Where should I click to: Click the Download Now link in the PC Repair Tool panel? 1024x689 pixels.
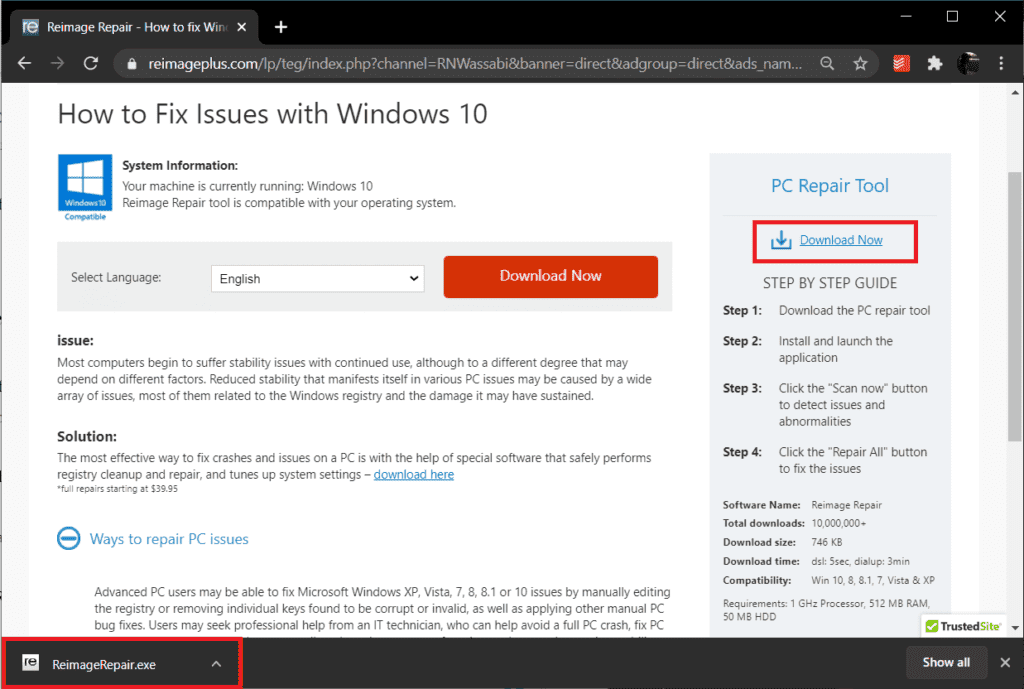point(841,240)
